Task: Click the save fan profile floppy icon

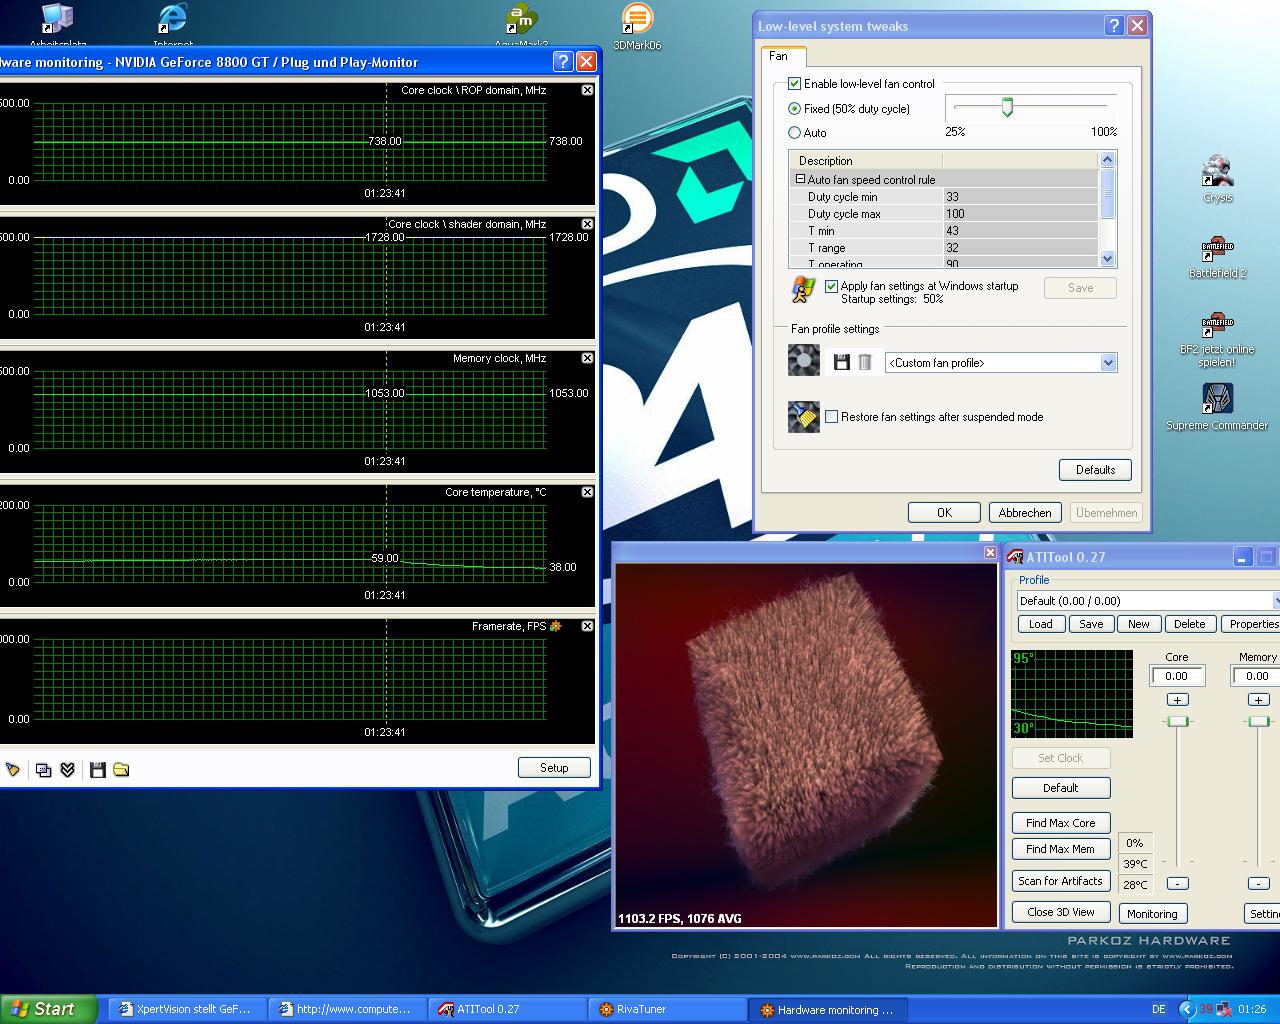Action: (841, 362)
